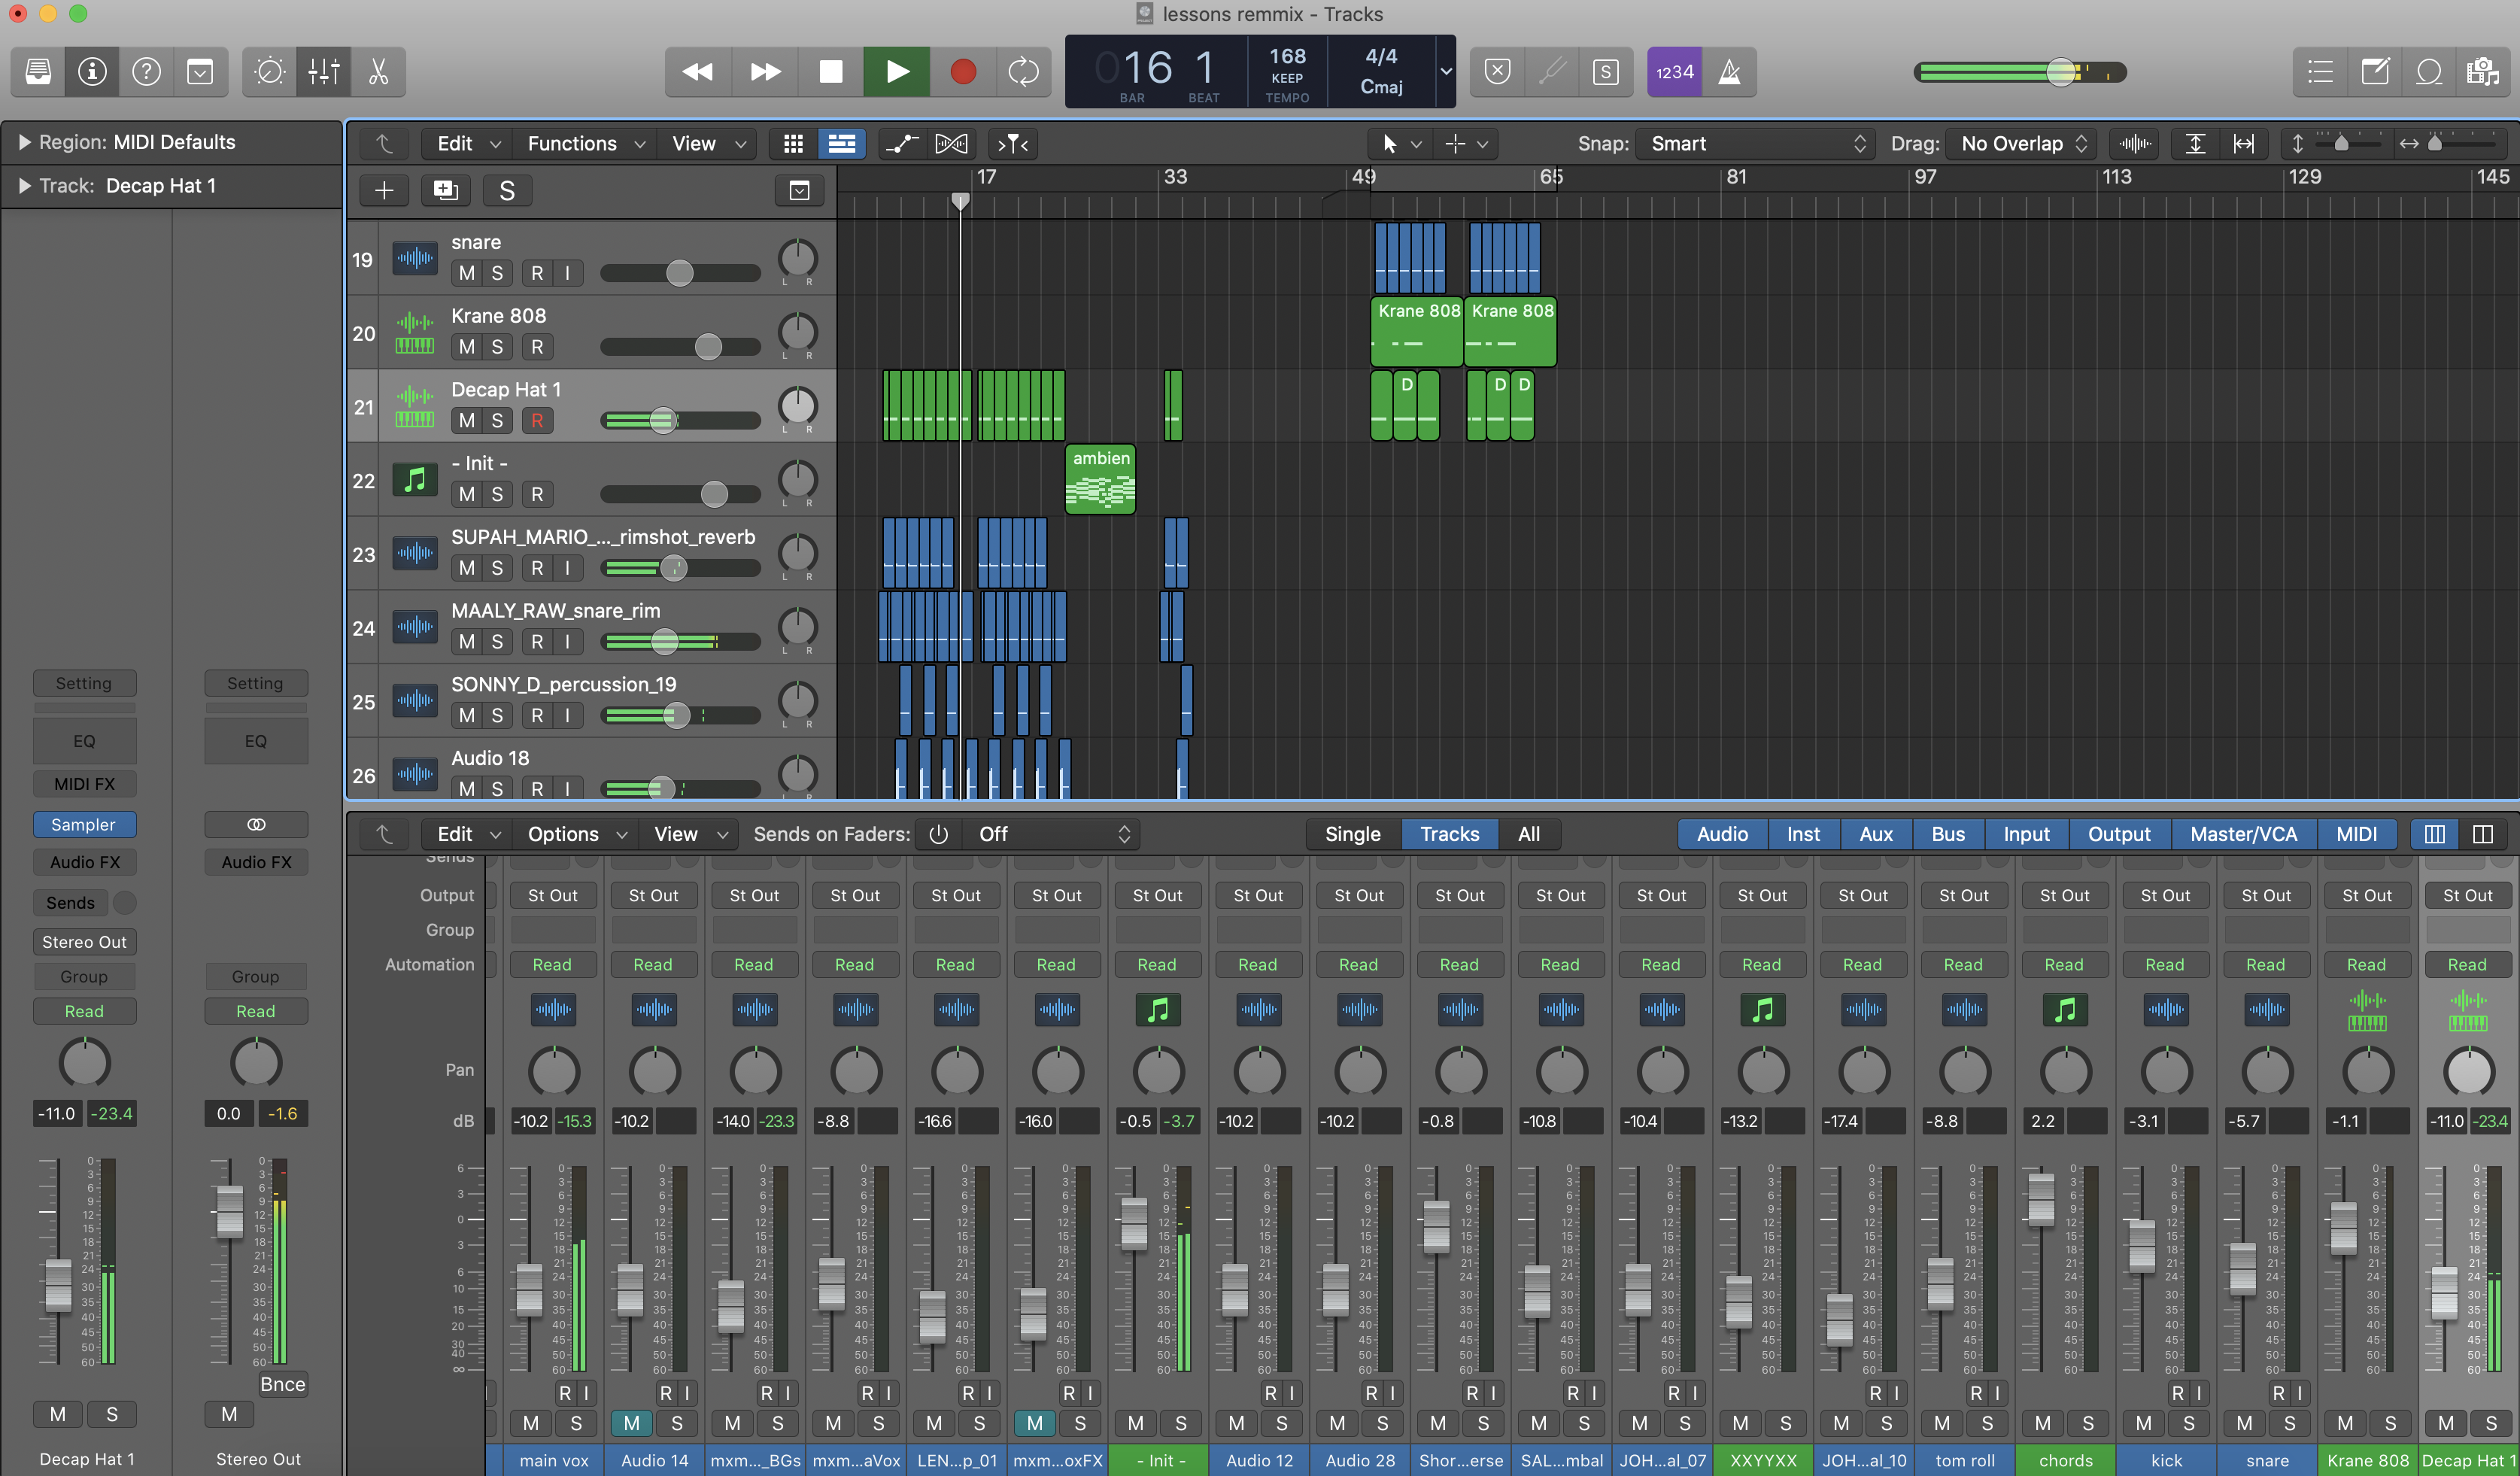The width and height of the screenshot is (2520, 1476).
Task: Click the Add Track plus button
Action: coord(384,190)
